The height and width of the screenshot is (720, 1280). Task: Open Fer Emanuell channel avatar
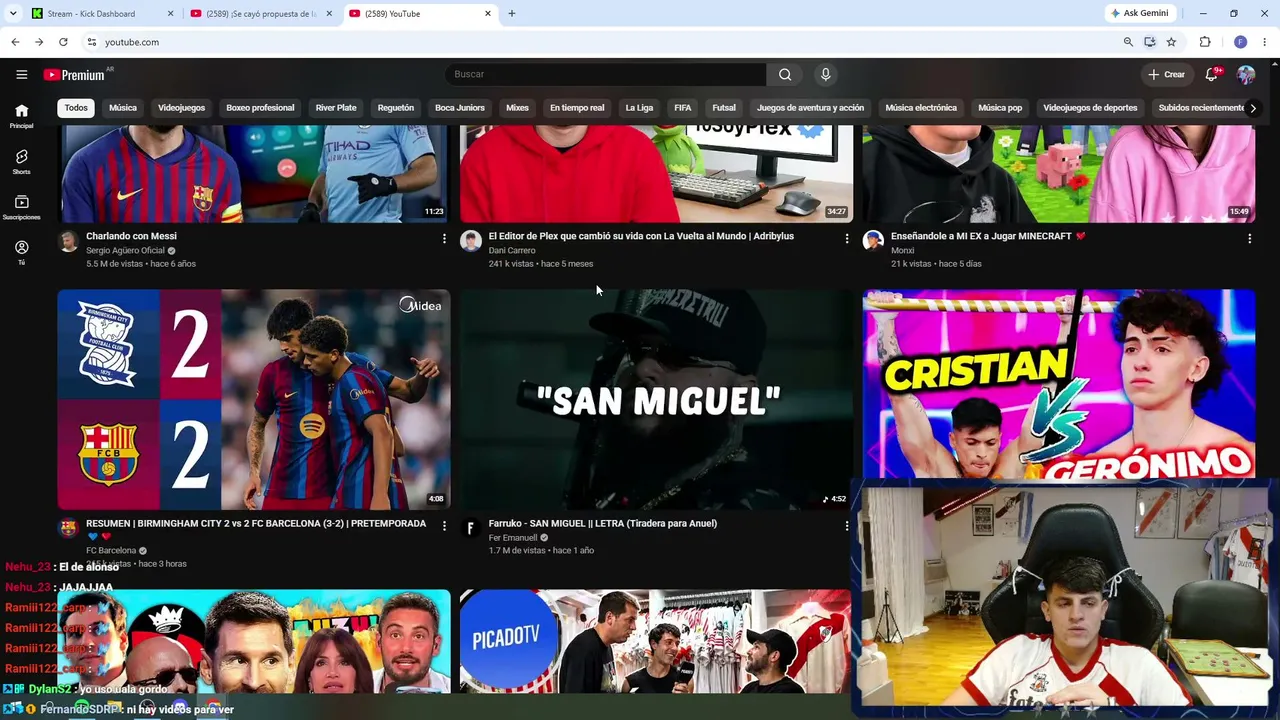click(471, 528)
